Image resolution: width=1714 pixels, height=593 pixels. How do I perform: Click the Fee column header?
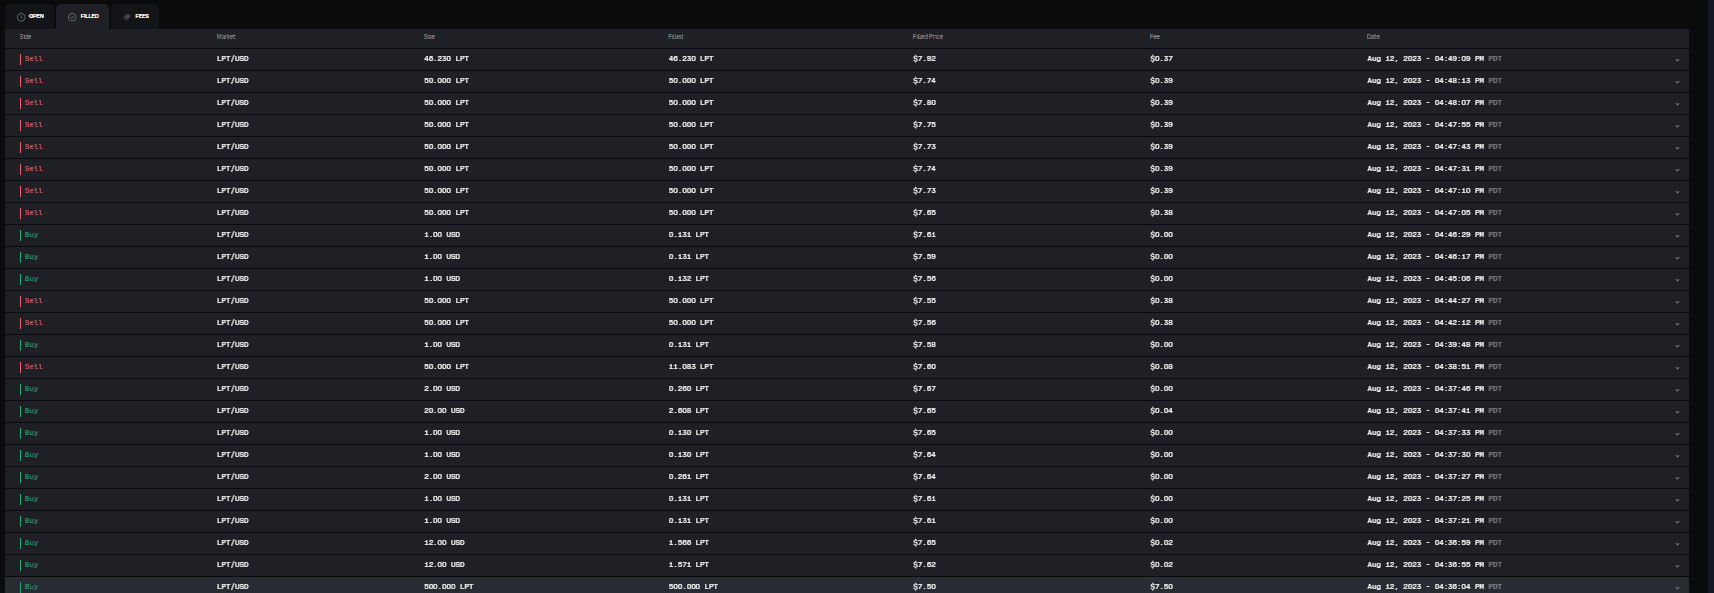click(1155, 37)
